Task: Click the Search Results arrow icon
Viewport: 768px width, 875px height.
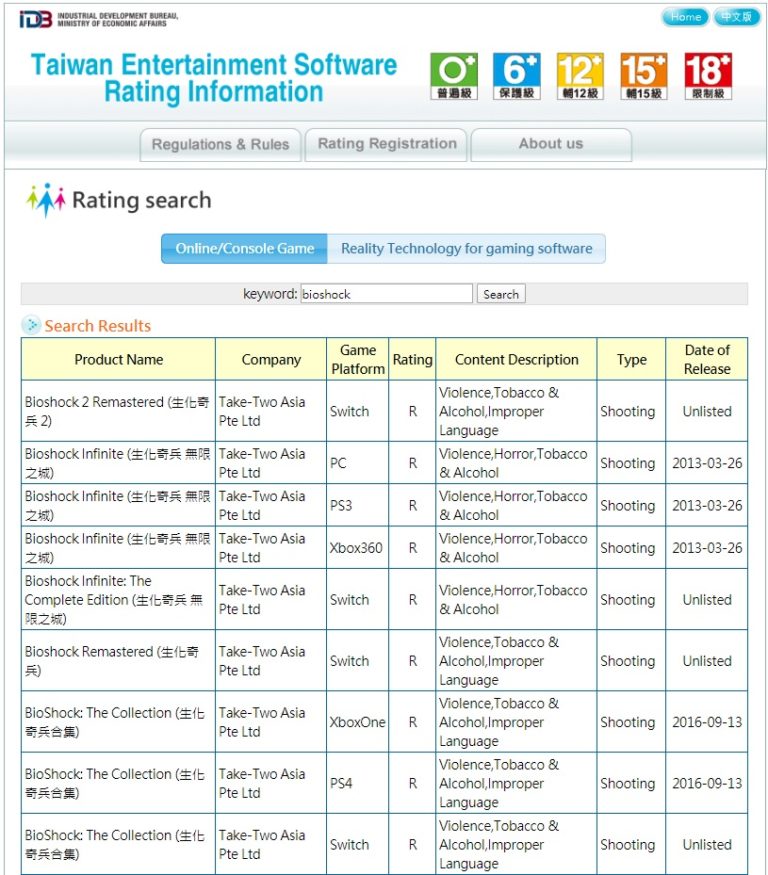Action: (x=31, y=325)
